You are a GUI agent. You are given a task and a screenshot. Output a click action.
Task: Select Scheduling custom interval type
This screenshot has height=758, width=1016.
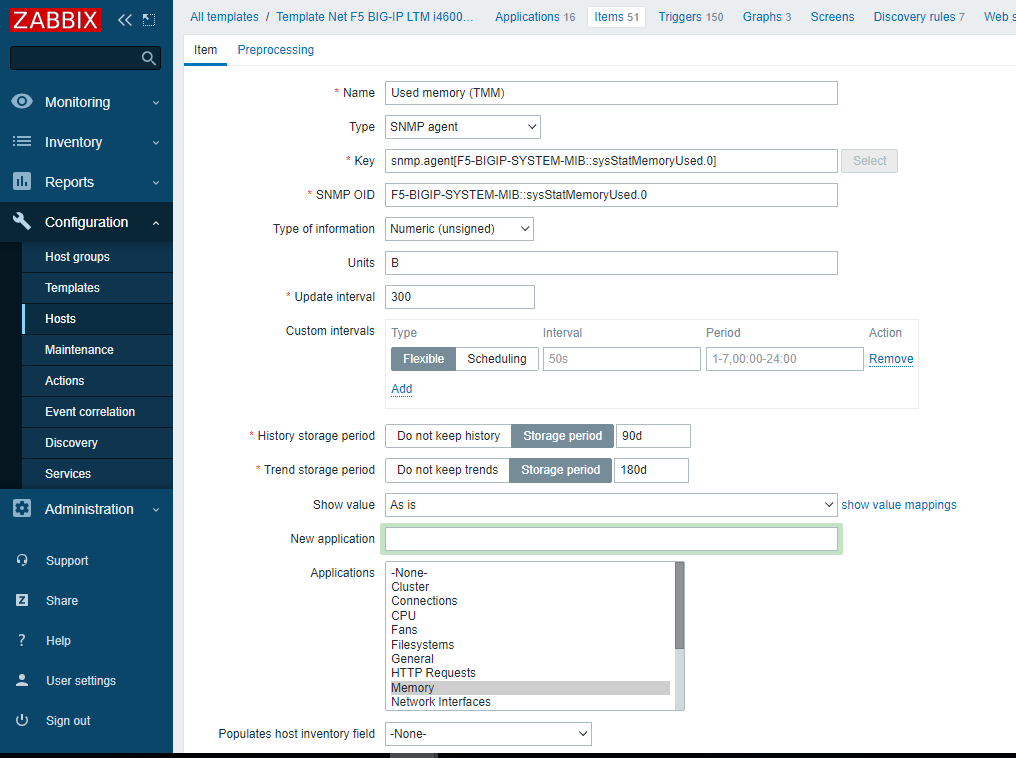click(x=497, y=359)
